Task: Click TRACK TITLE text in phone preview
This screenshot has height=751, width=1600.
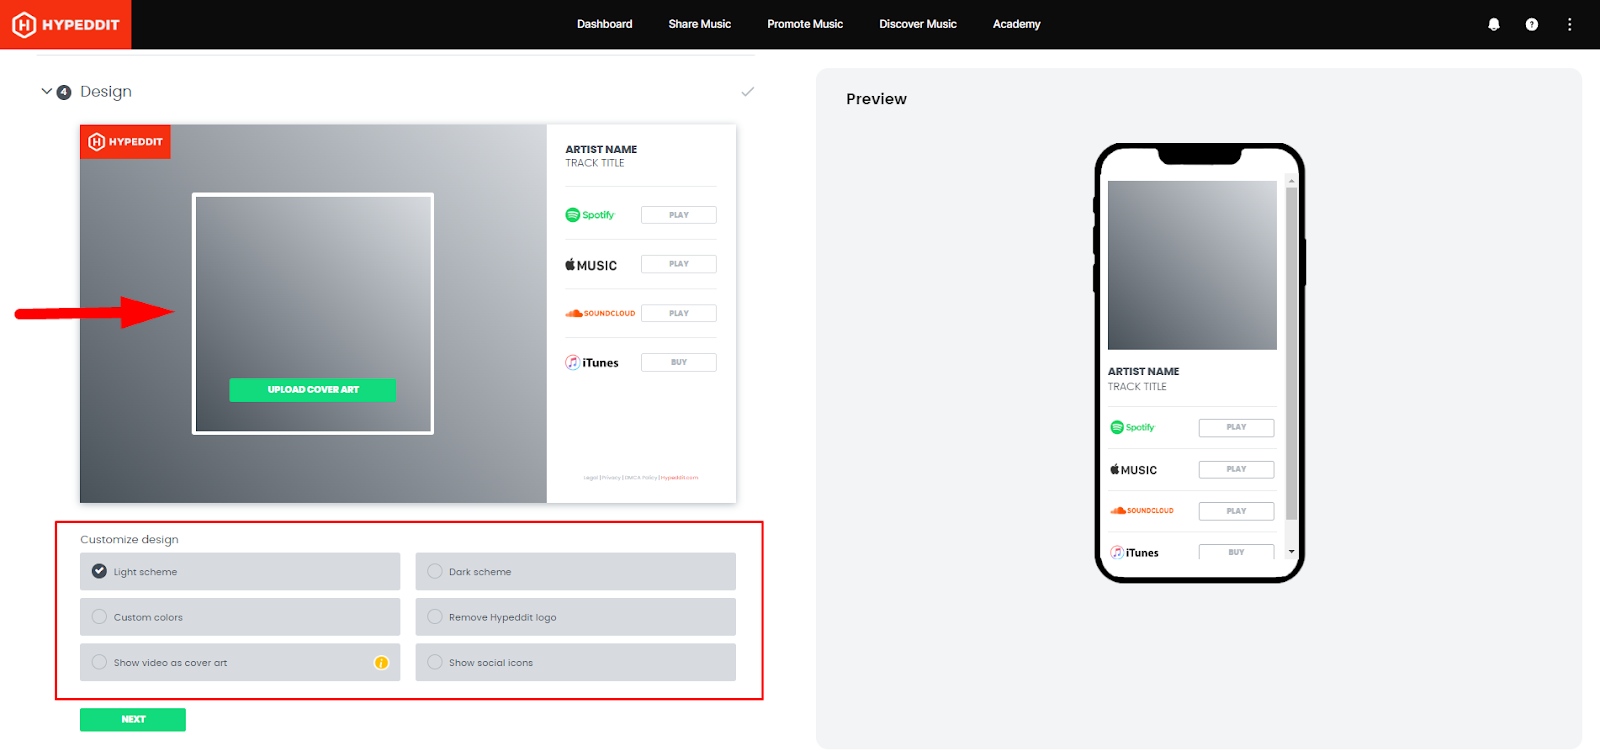Action: click(x=1137, y=387)
